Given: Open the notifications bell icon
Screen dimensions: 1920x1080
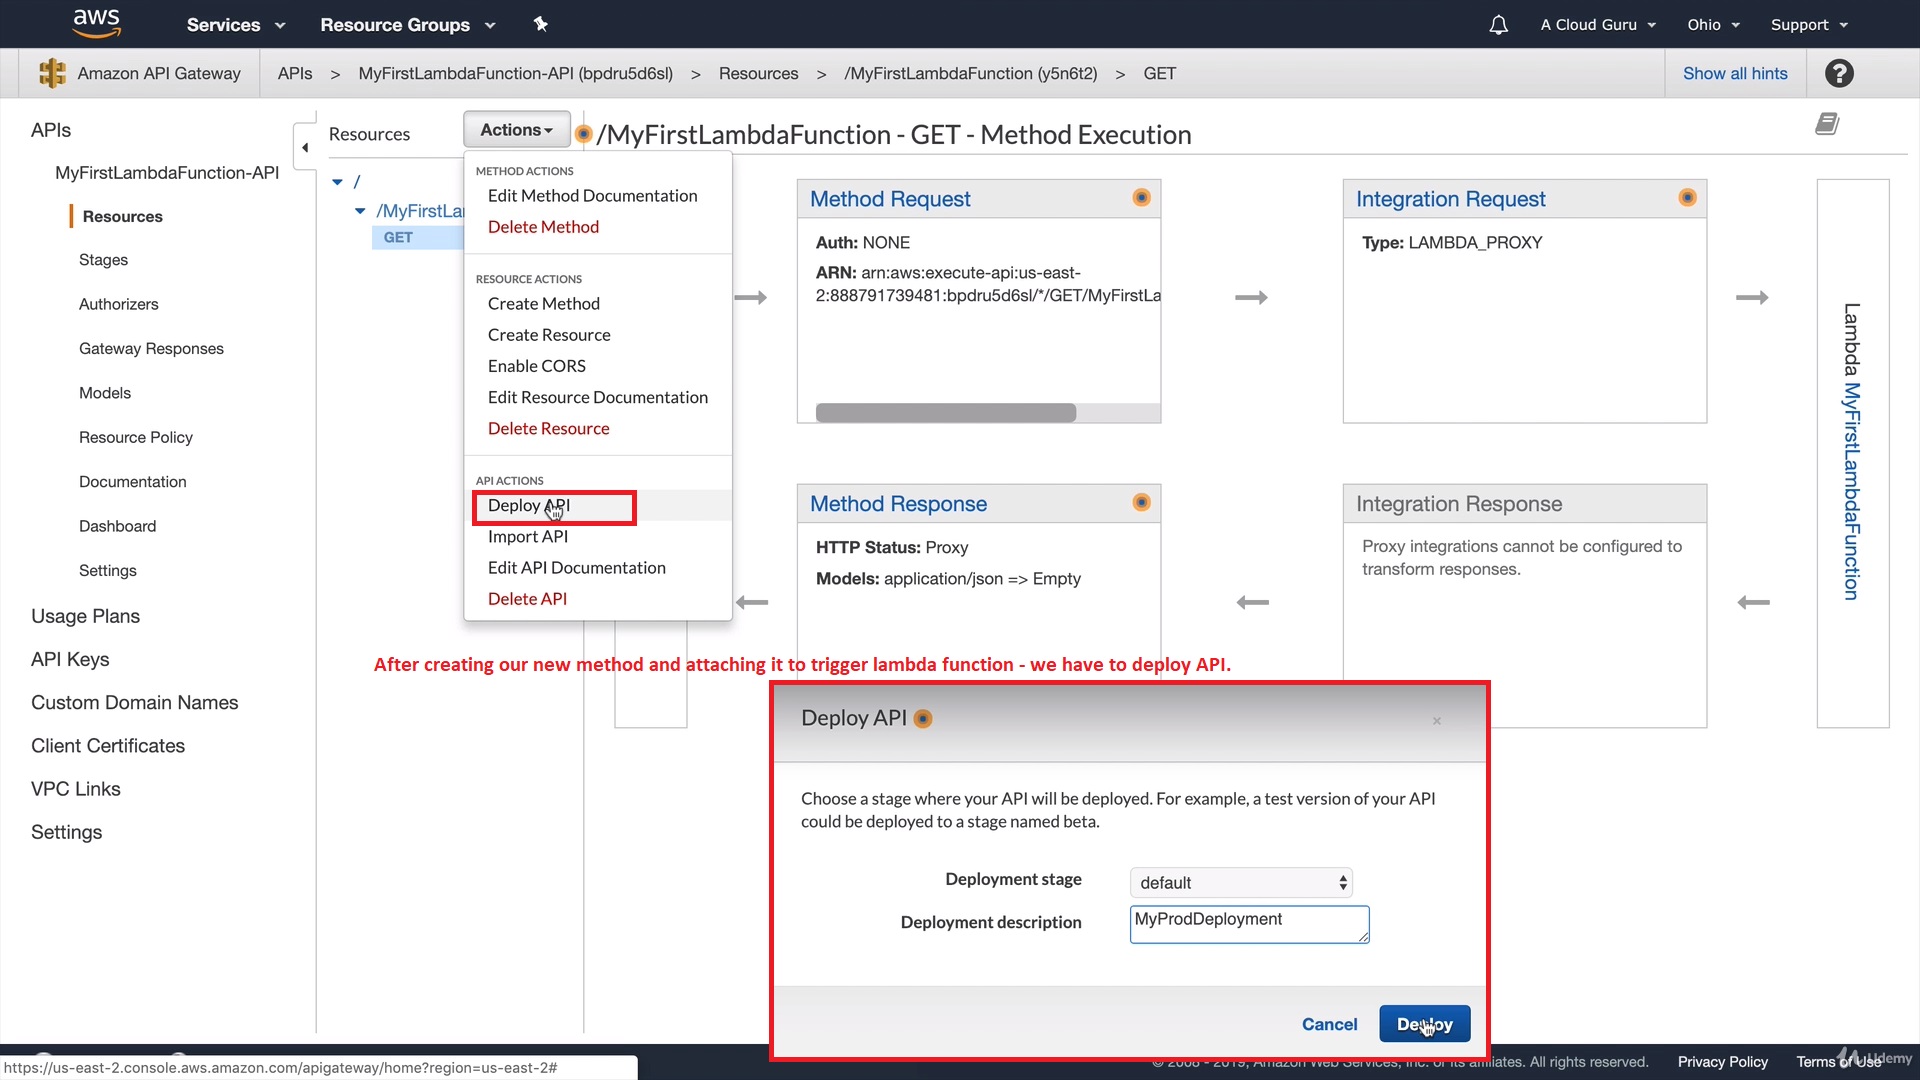Looking at the screenshot, I should point(1498,25).
